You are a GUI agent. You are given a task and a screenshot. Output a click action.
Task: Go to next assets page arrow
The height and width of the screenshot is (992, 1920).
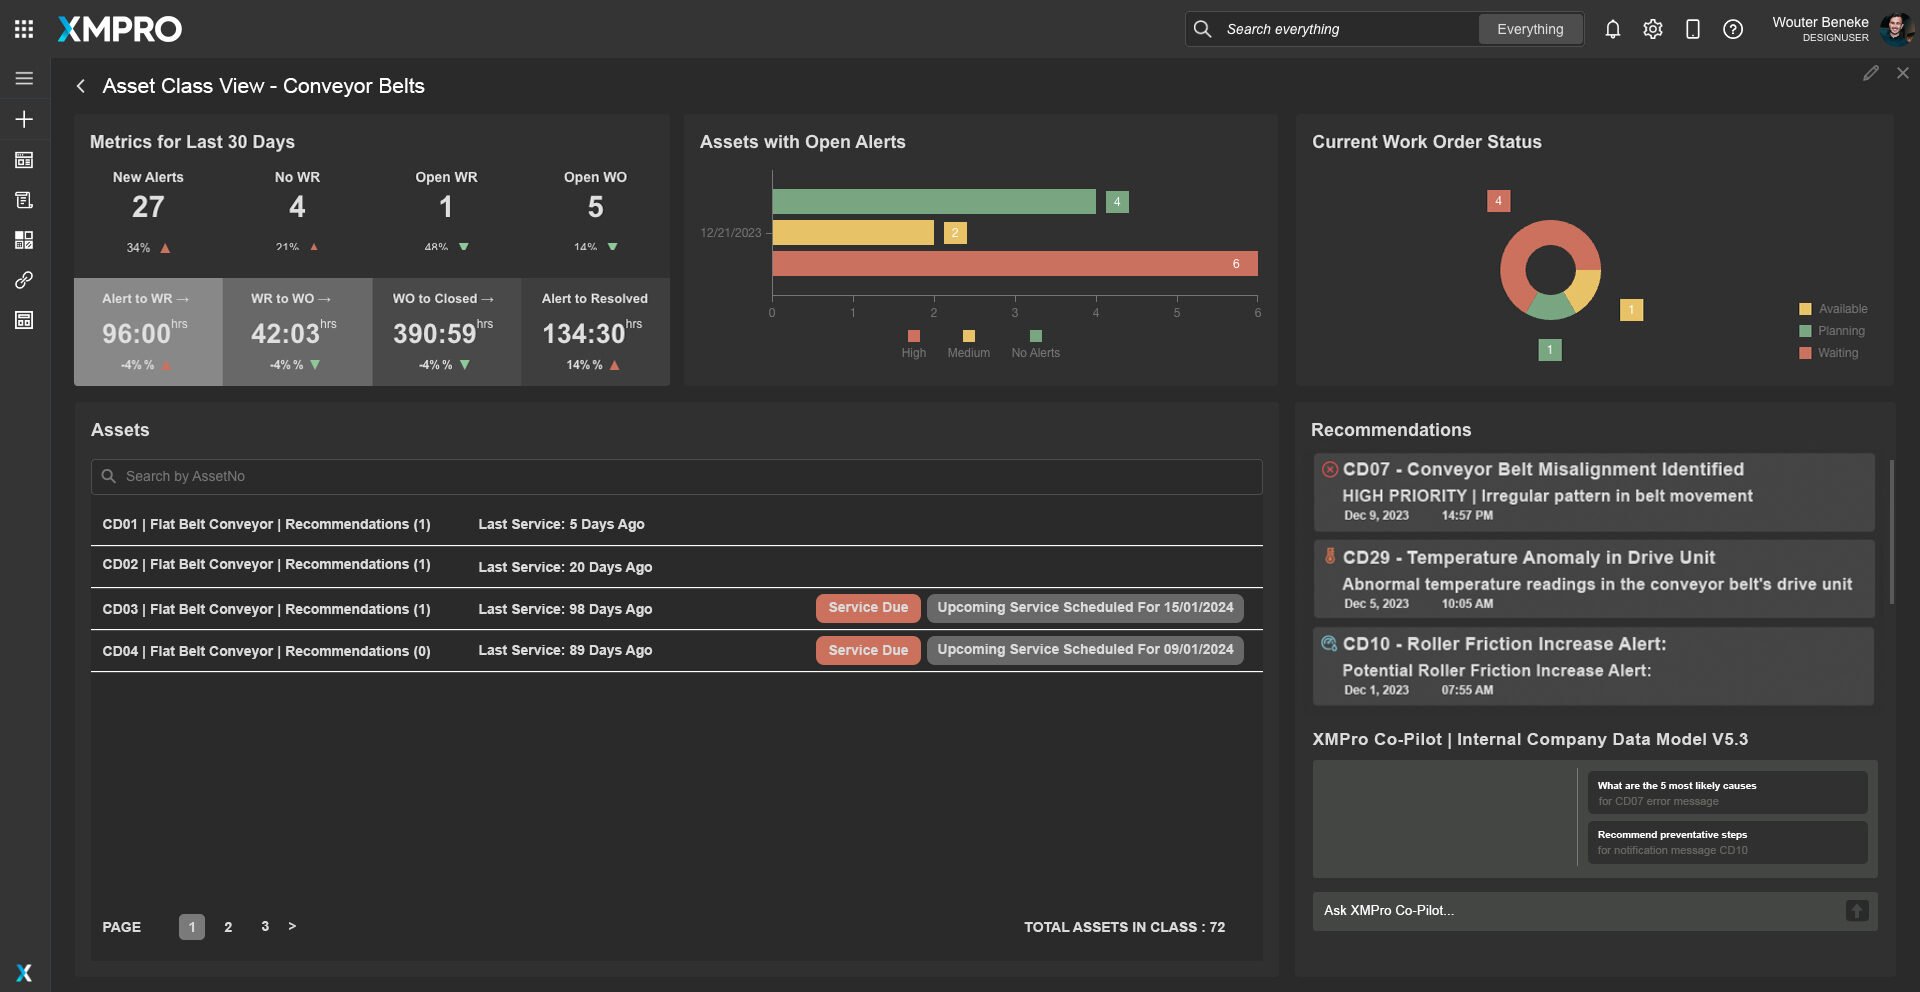click(x=292, y=926)
